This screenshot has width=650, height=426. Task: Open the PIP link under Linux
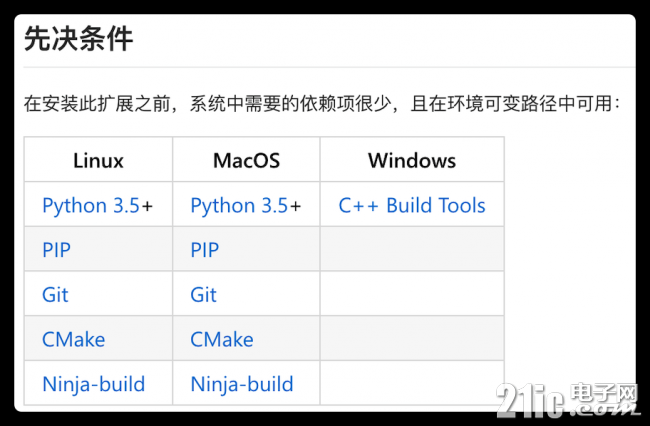[56, 250]
